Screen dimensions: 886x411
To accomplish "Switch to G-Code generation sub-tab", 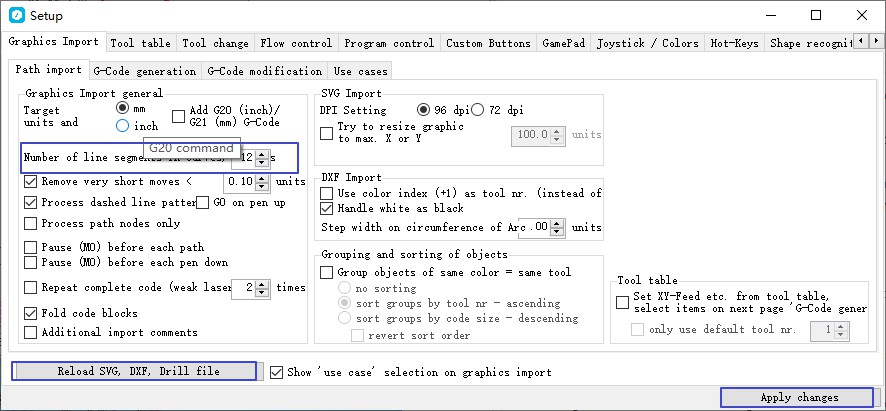I will click(145, 71).
